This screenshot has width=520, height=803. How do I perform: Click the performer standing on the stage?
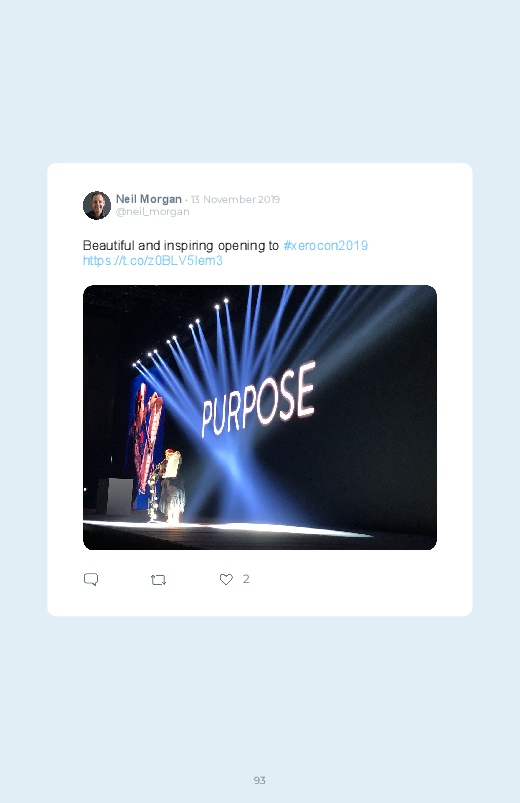pyautogui.click(x=171, y=487)
